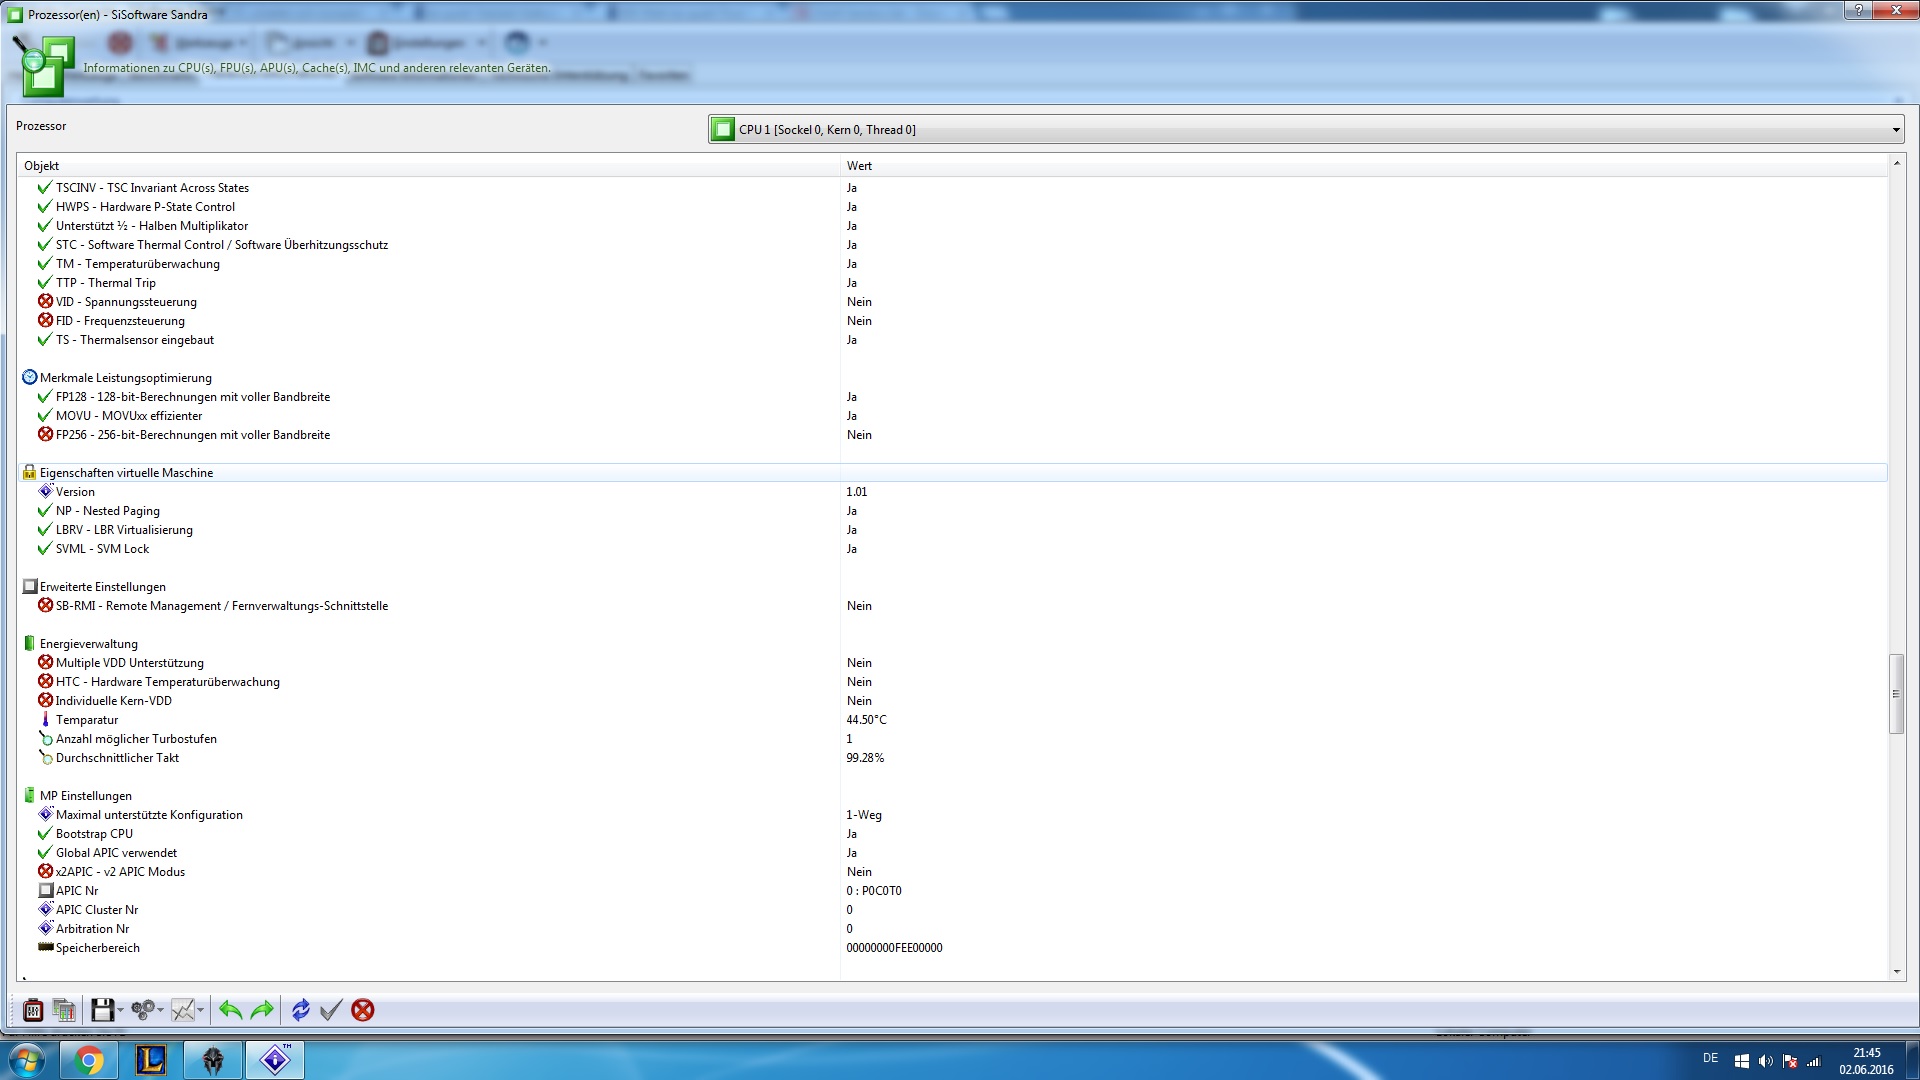
Task: Click the vertical scrollbar thumb in list
Action: click(1895, 693)
